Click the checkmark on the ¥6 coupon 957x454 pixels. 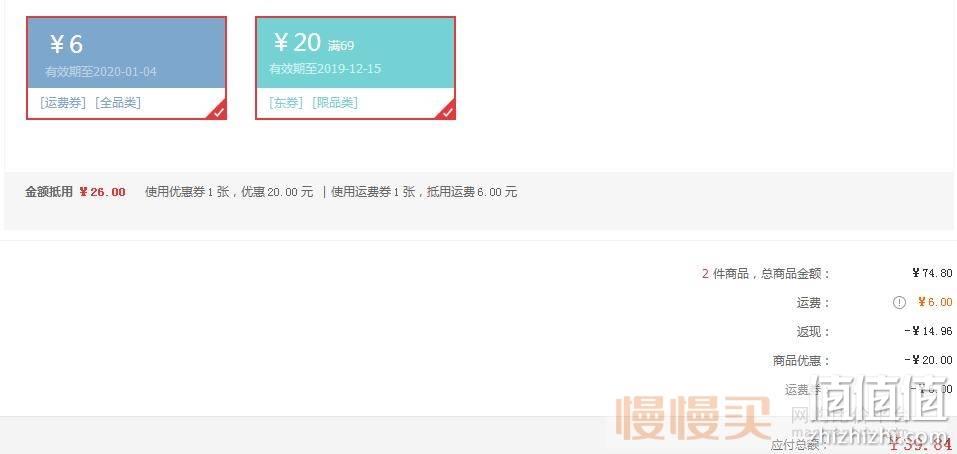pyautogui.click(x=219, y=112)
